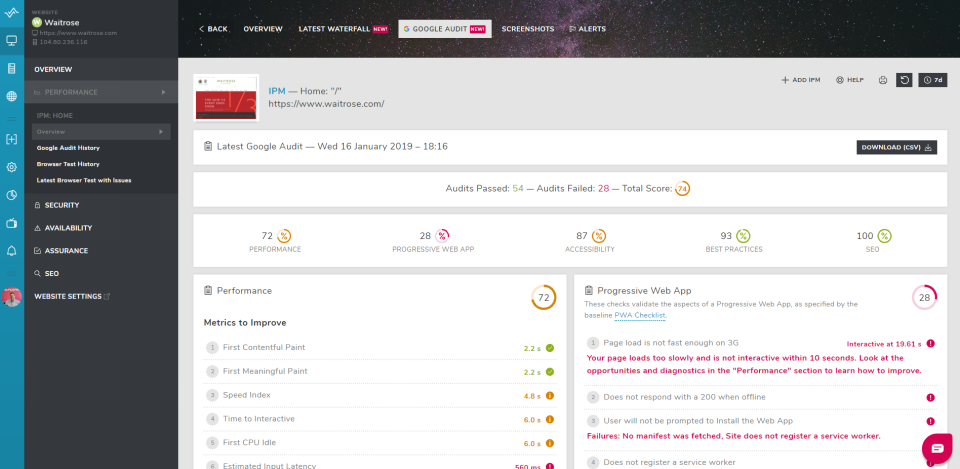Click the large Performance score circle 72
This screenshot has height=469, width=960.
543,298
